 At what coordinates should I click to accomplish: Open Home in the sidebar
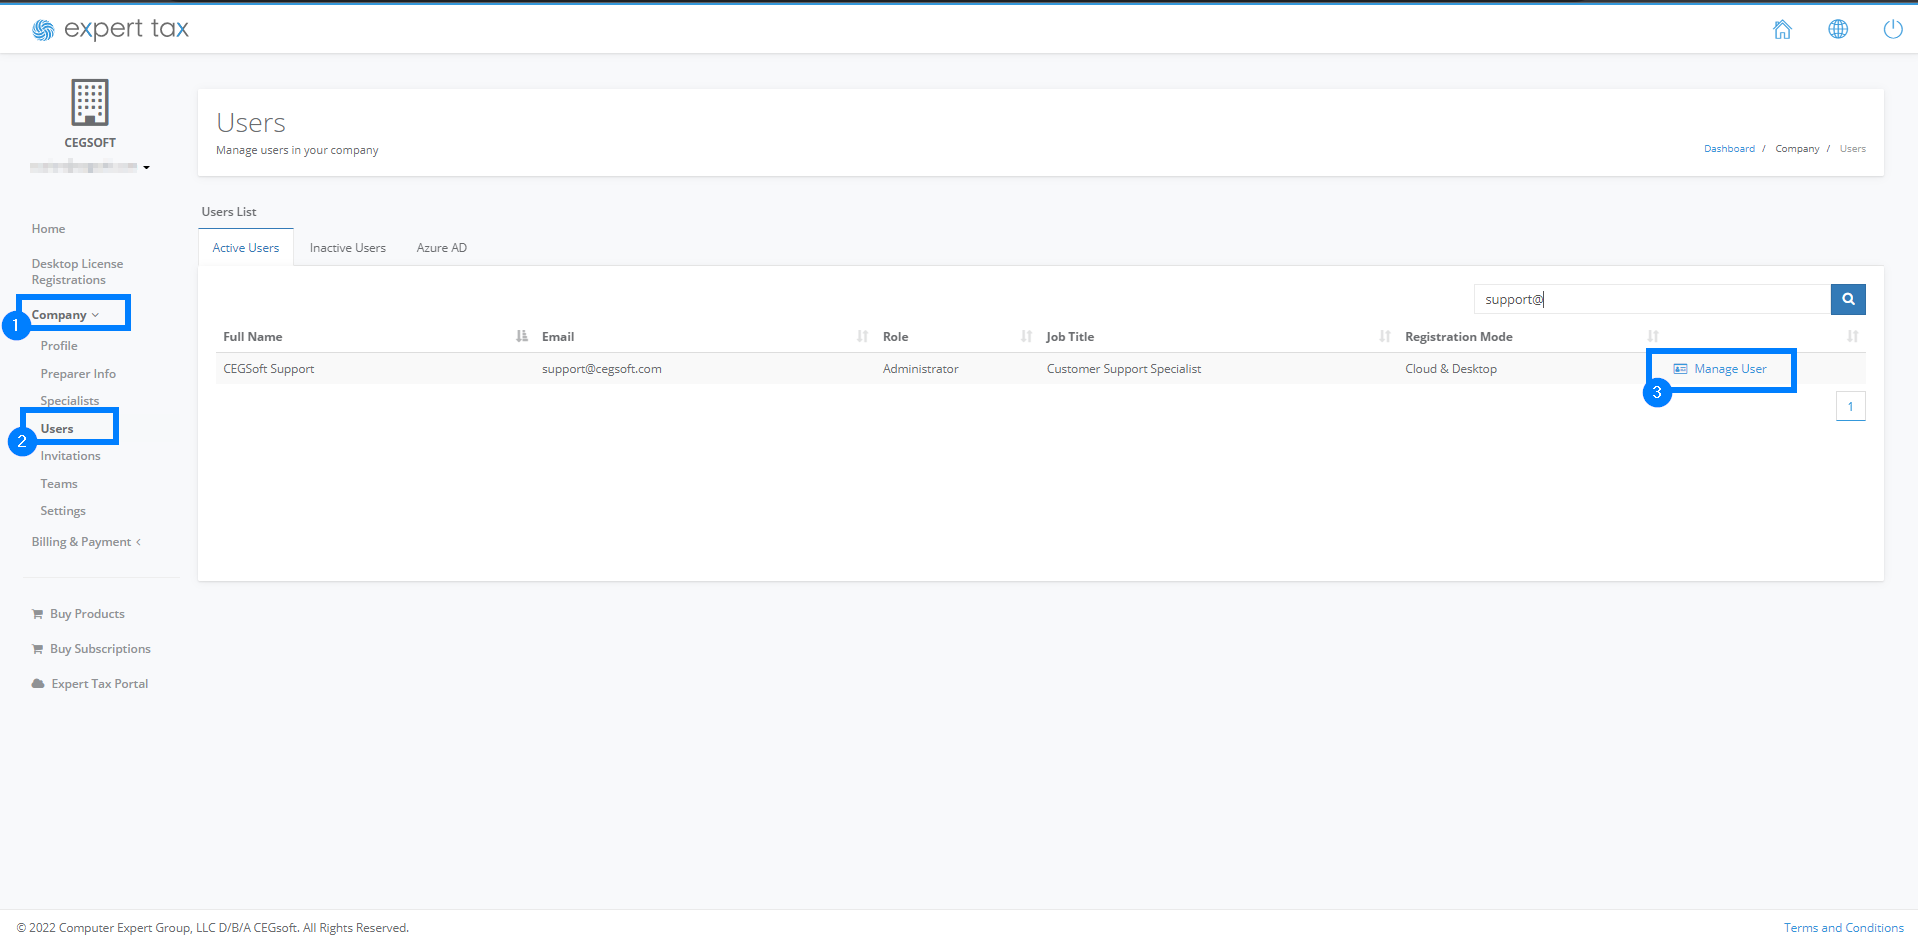point(48,229)
